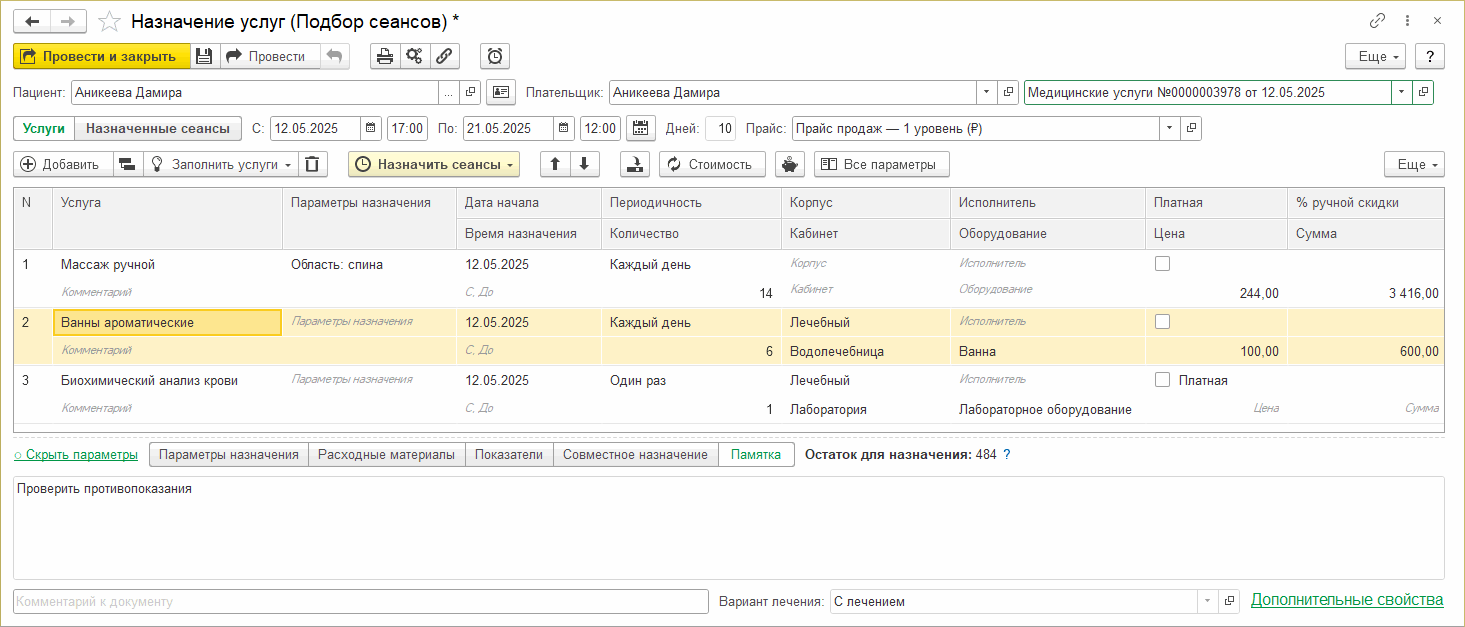Viewport: 1465px width, 627px height.
Task: Click the print icon in toolbar
Action: 385,56
